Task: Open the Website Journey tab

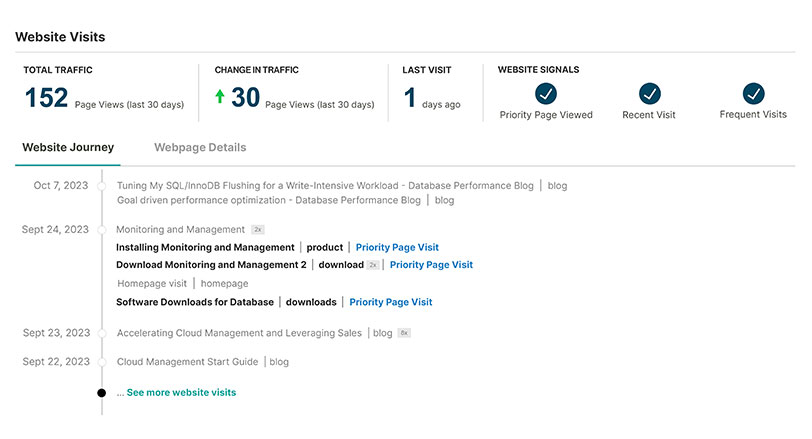Action: coord(68,147)
